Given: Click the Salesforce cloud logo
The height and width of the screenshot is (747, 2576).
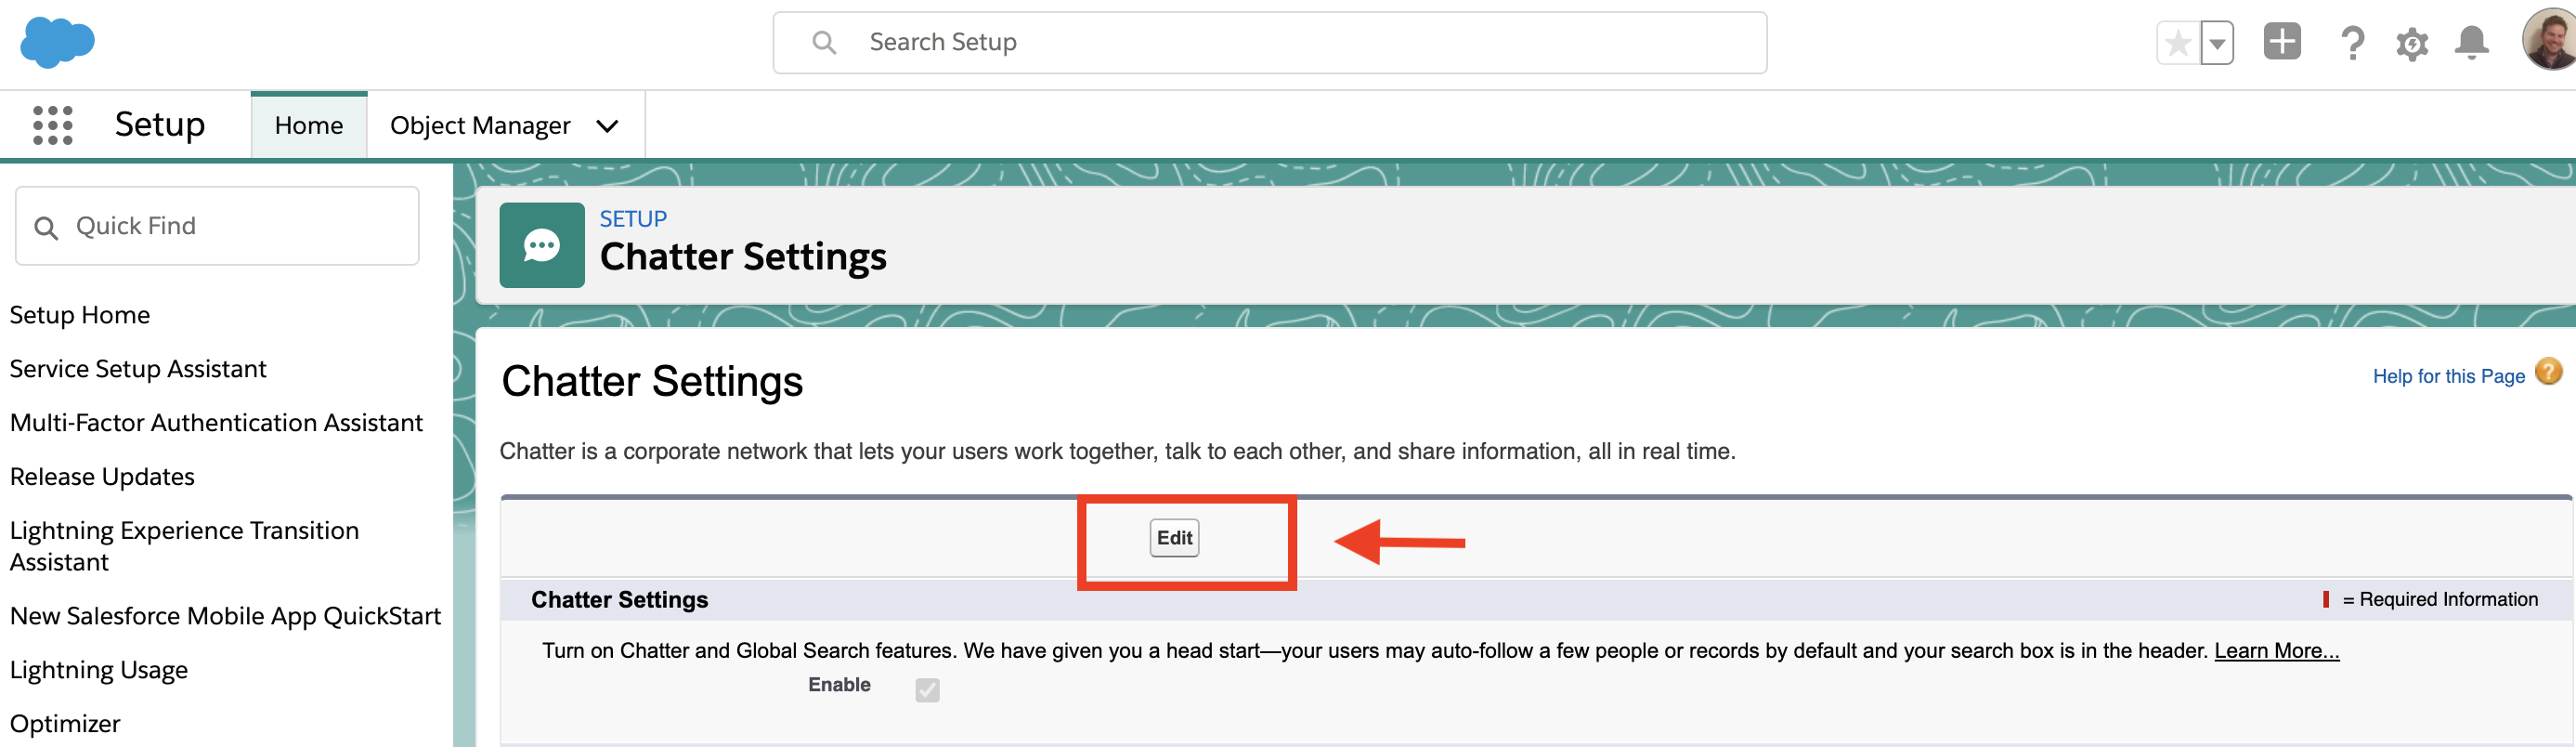Looking at the screenshot, I should click(57, 42).
